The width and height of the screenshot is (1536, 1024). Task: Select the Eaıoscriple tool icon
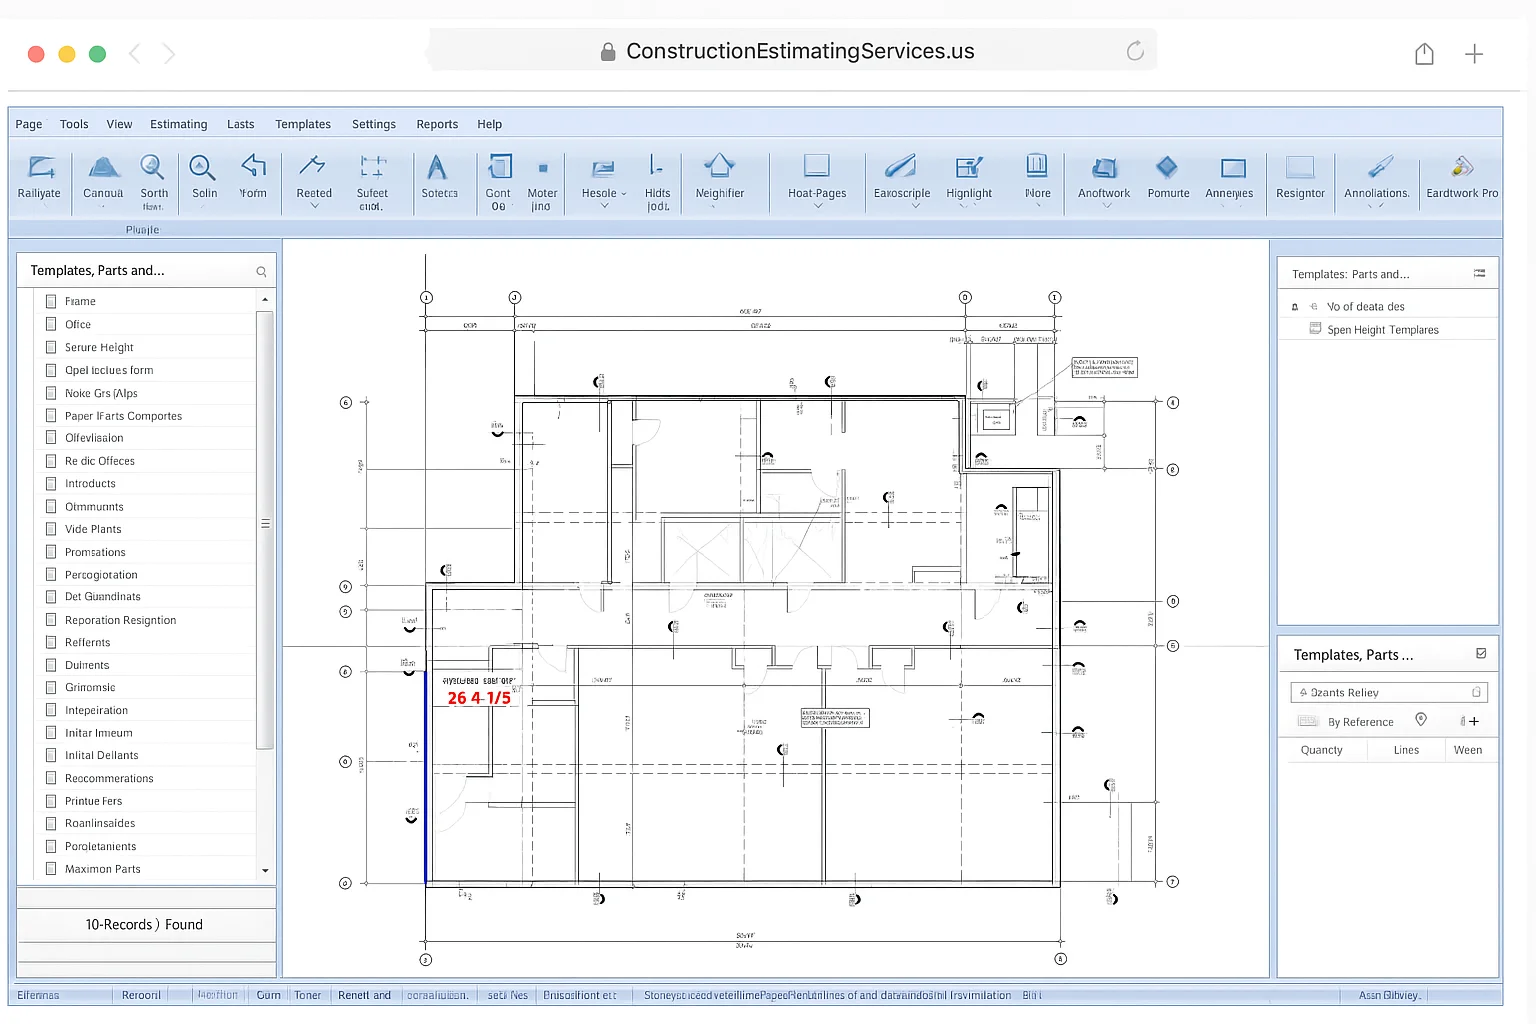[900, 166]
